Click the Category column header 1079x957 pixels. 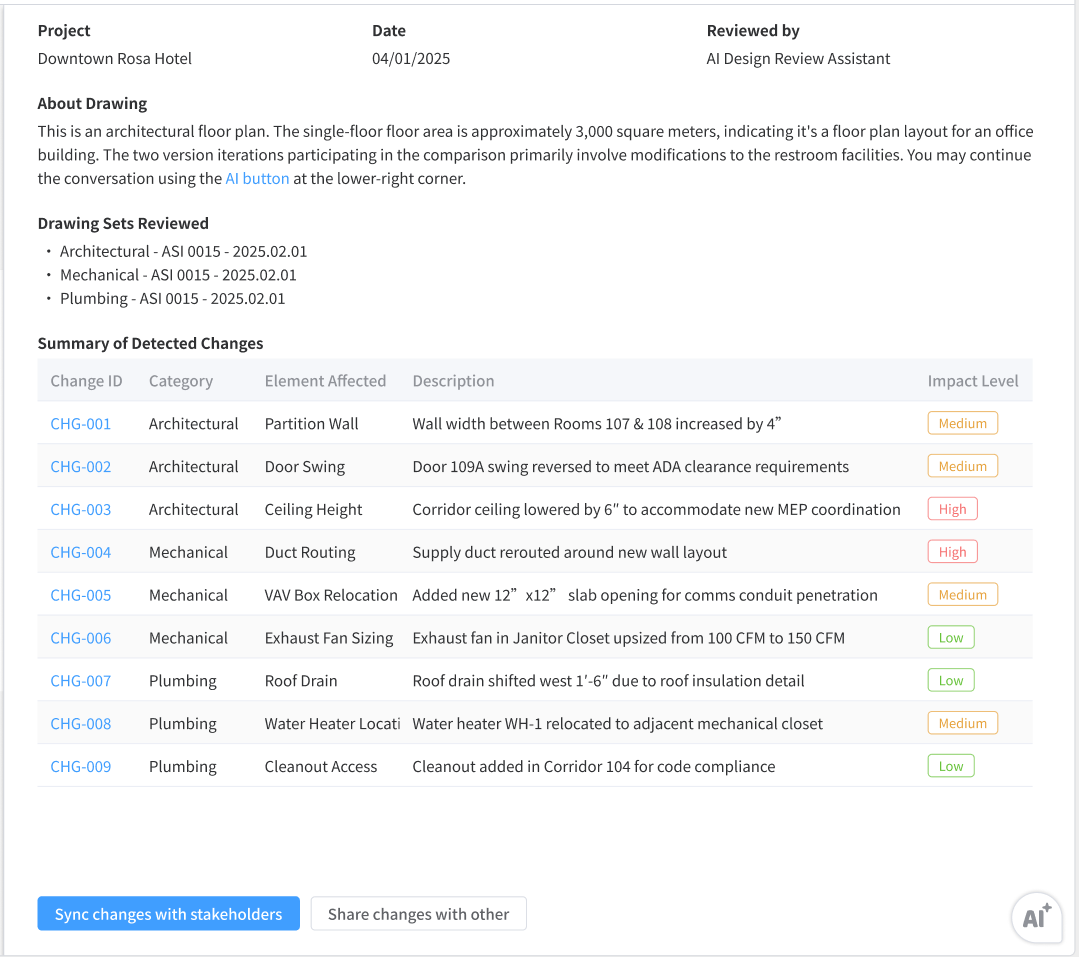point(181,381)
